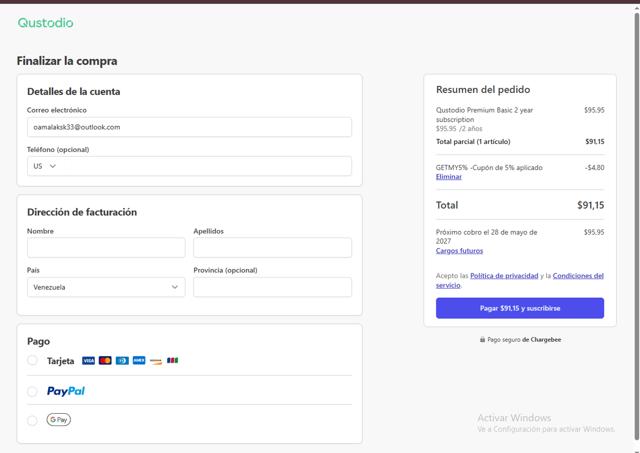Click the Google Pay logo
This screenshot has width=640, height=453.
click(58, 420)
